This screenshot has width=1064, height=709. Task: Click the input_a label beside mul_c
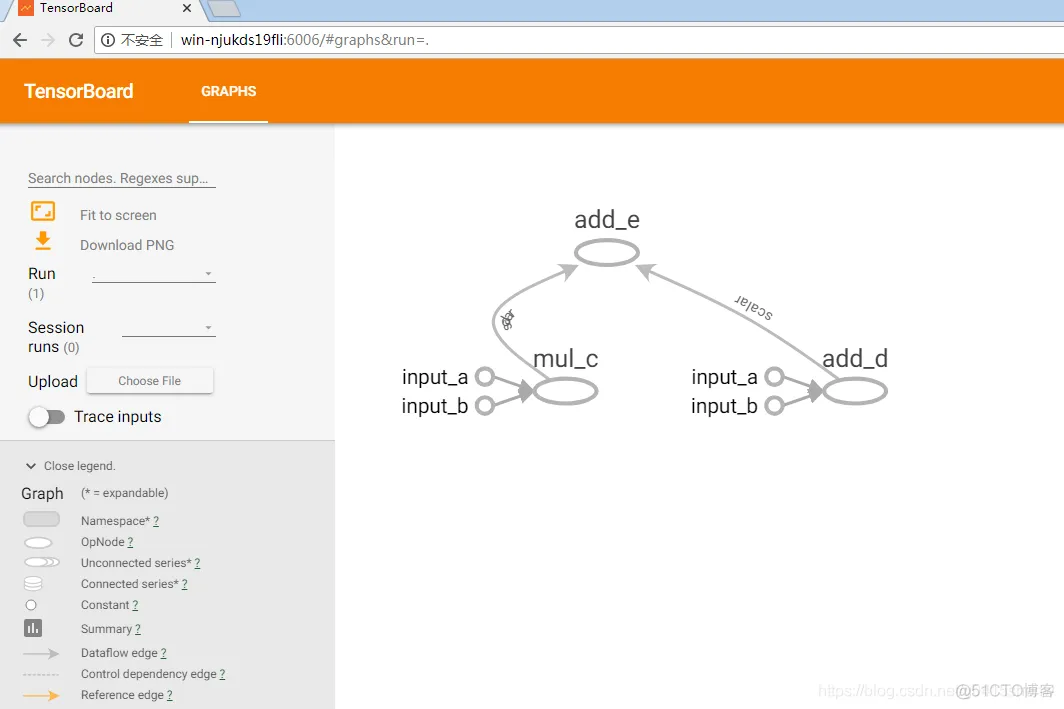[x=435, y=377]
